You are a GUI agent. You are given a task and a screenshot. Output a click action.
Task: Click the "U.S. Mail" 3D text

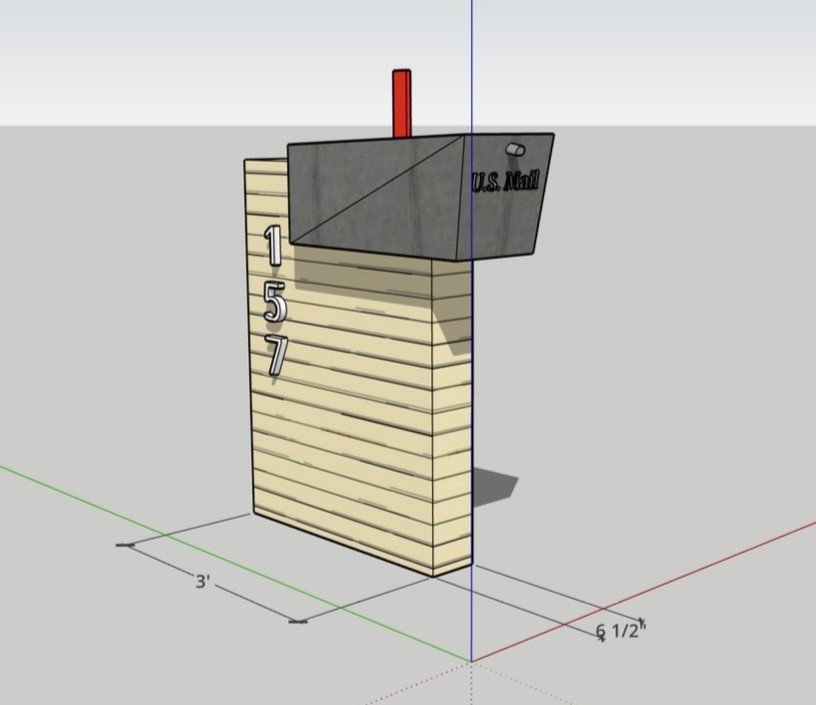[505, 182]
